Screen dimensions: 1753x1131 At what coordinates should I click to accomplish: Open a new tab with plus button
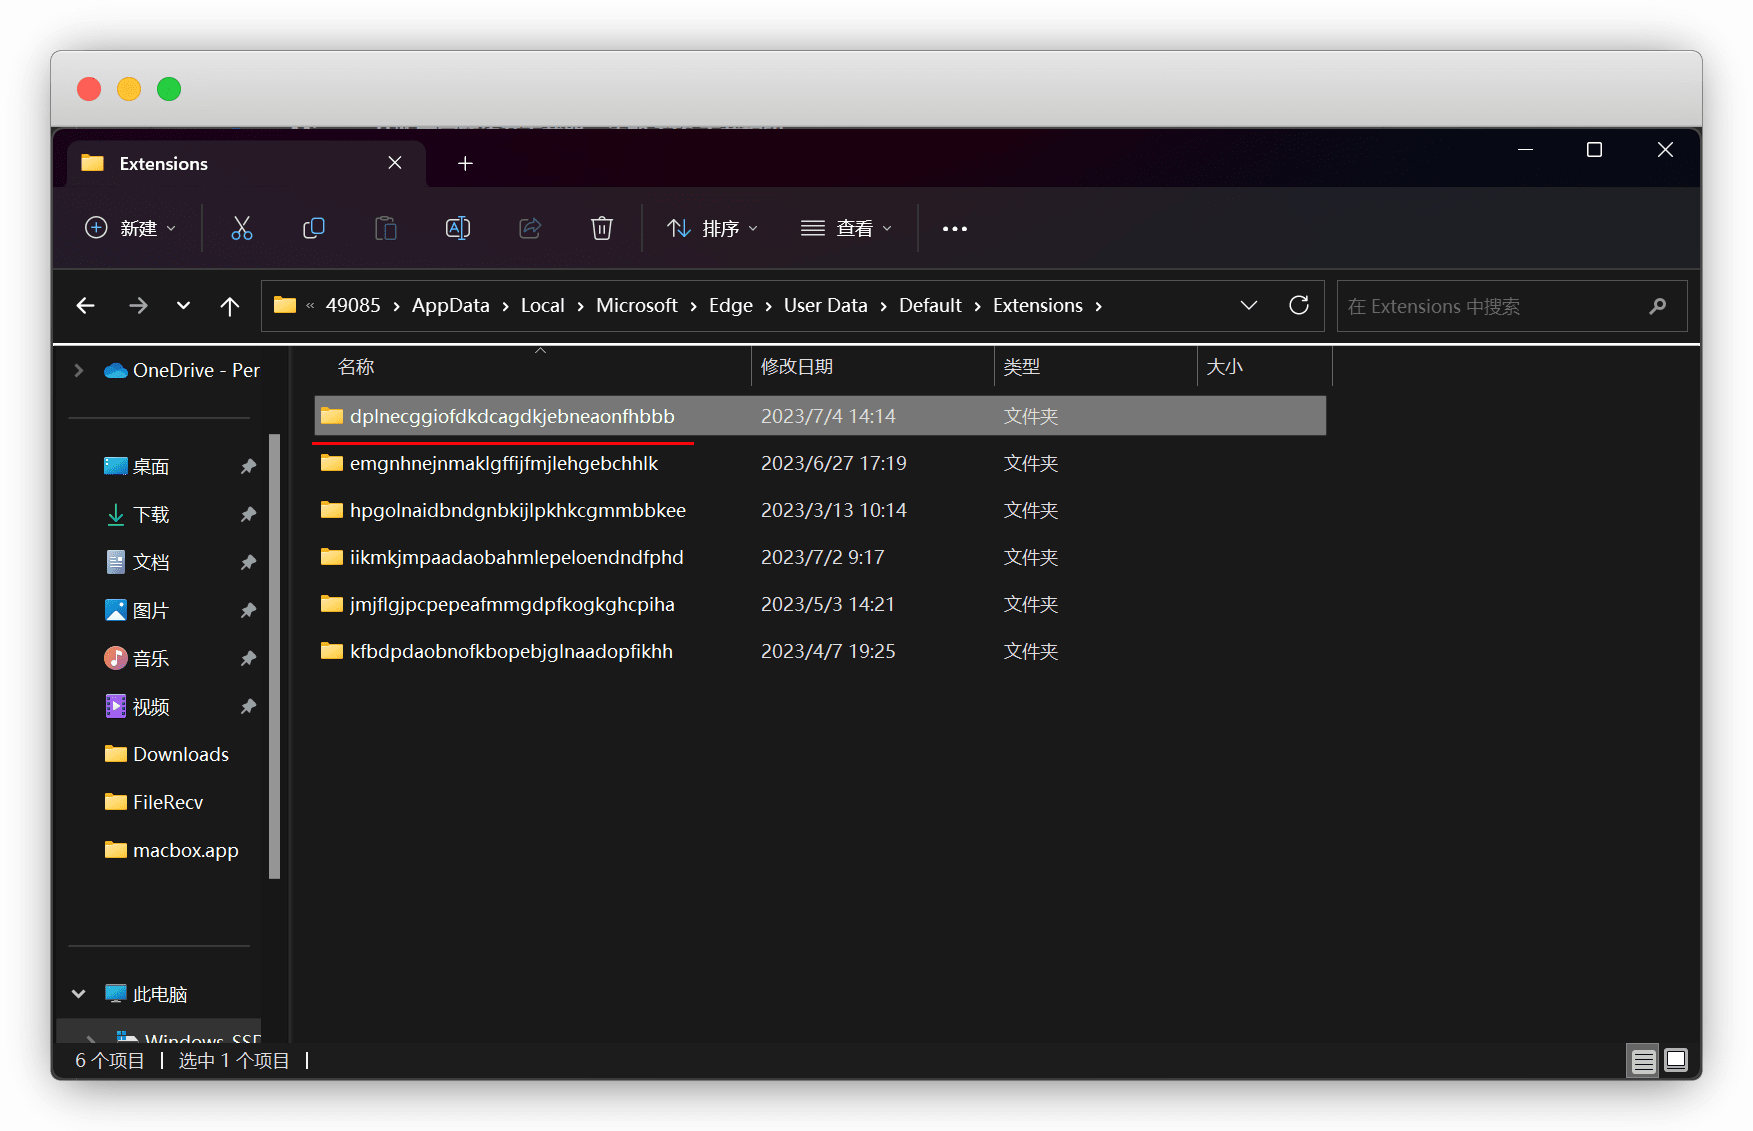click(465, 163)
